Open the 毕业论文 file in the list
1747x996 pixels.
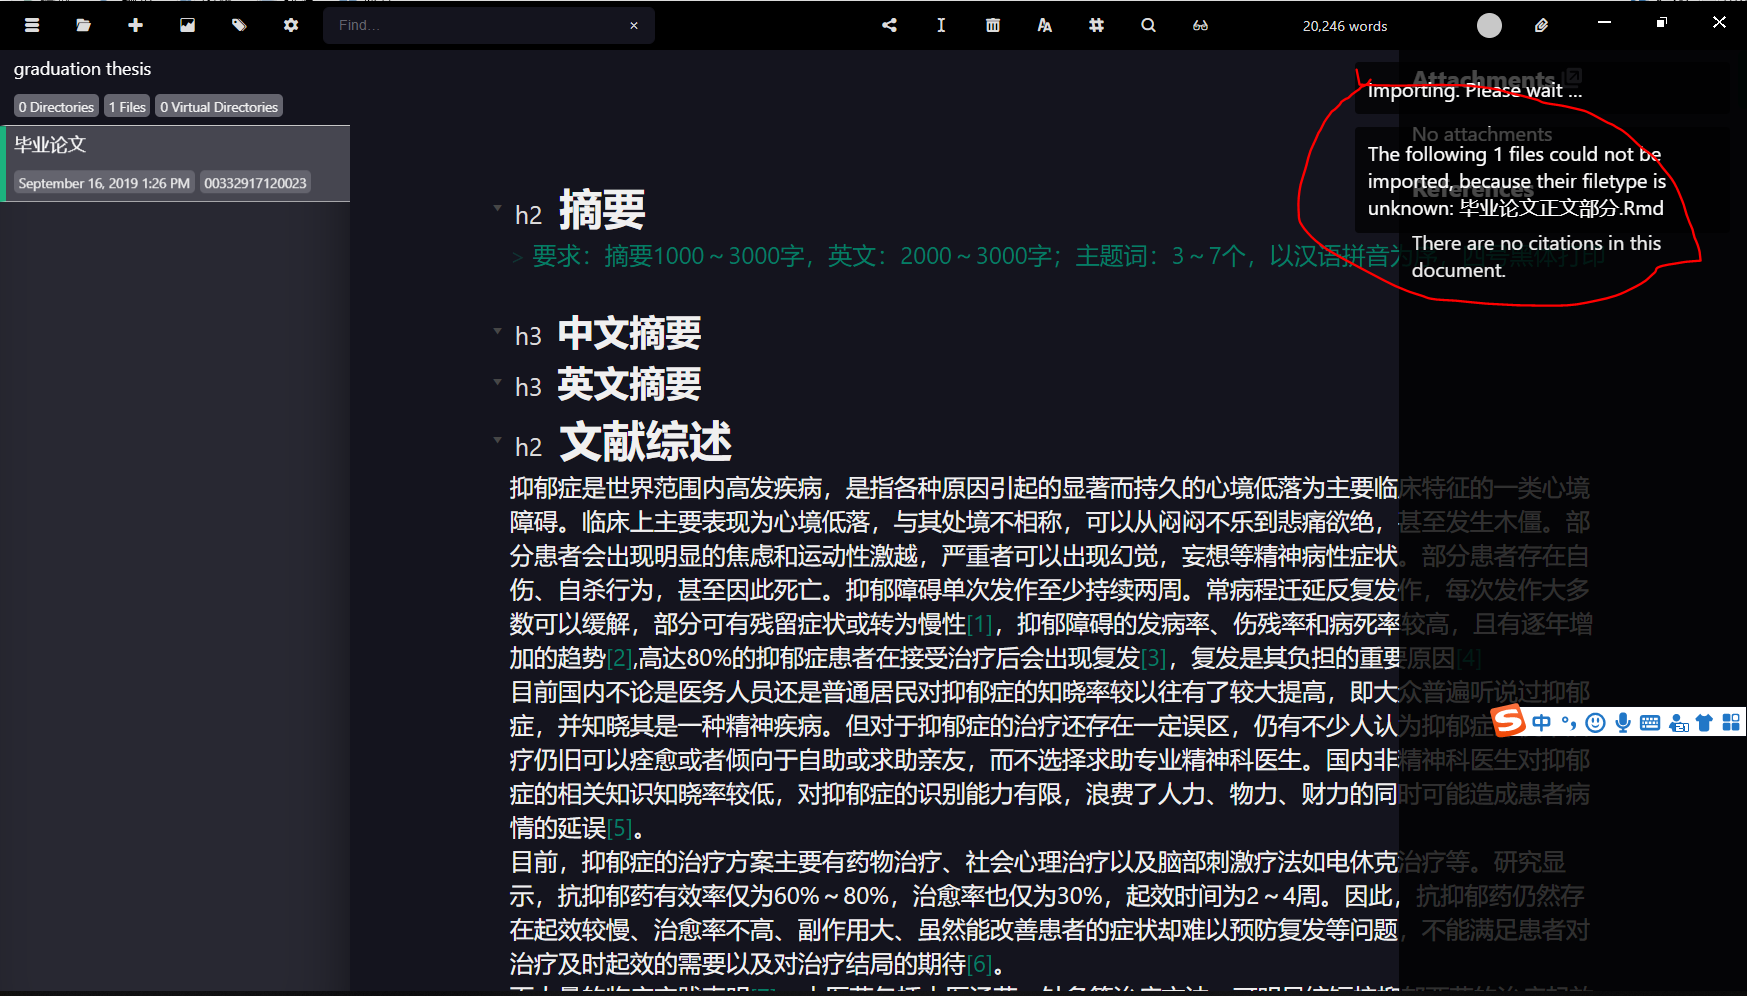[177, 163]
